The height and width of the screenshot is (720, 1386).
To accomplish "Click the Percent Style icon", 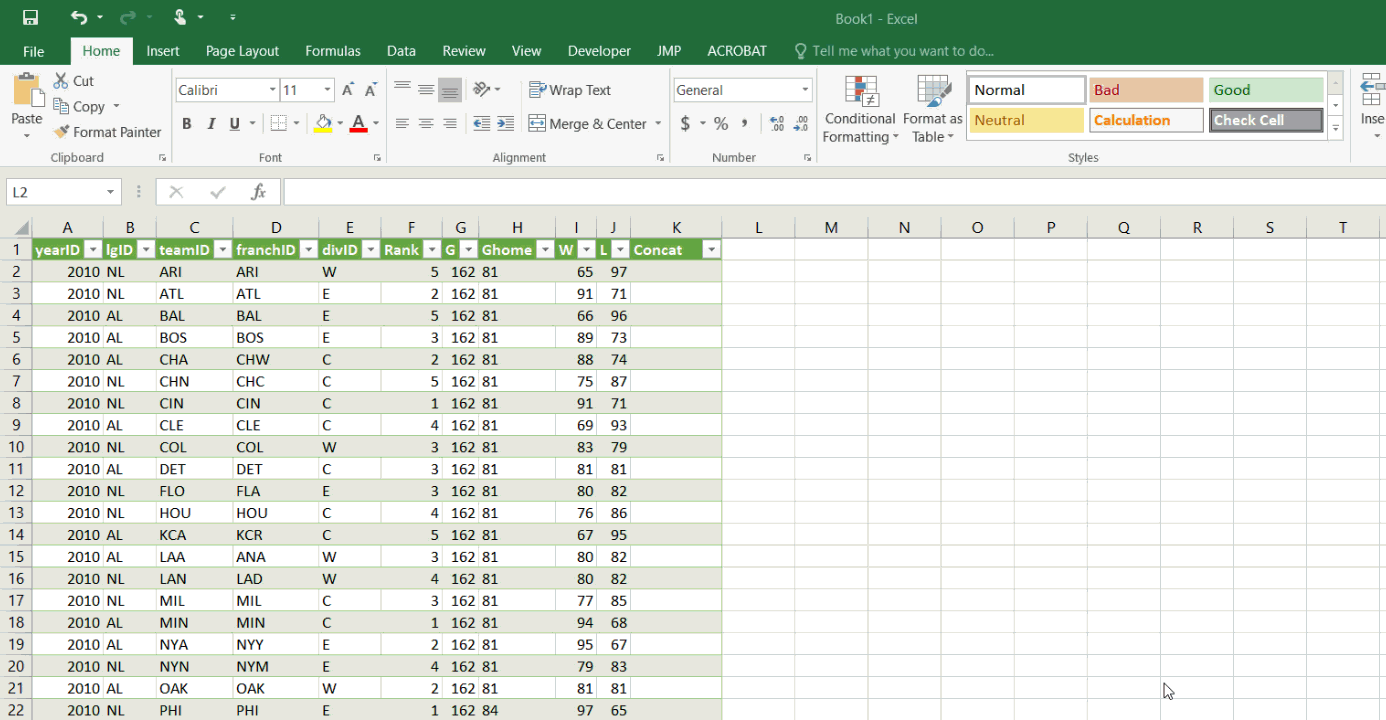I will click(x=720, y=124).
